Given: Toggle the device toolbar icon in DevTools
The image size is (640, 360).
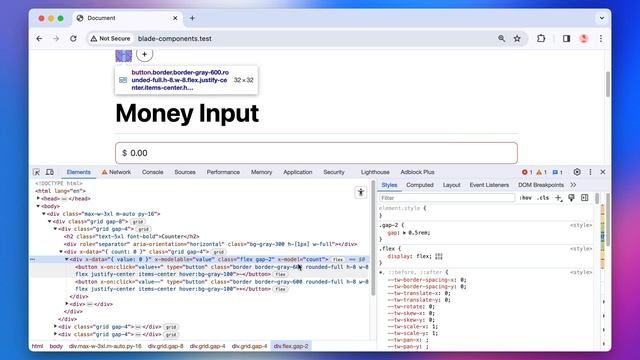Looking at the screenshot, I should (49, 172).
